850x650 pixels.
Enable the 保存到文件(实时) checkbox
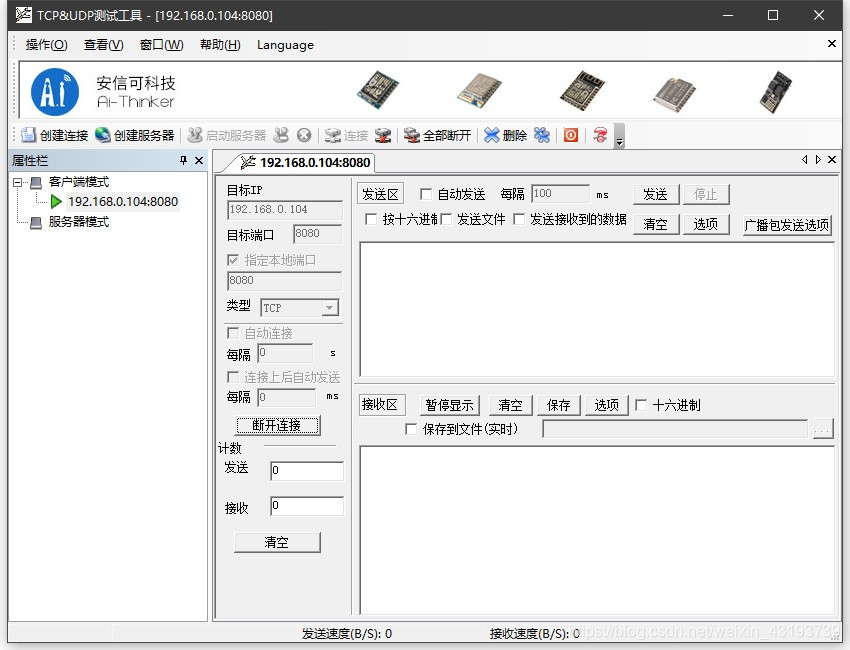tap(411, 429)
